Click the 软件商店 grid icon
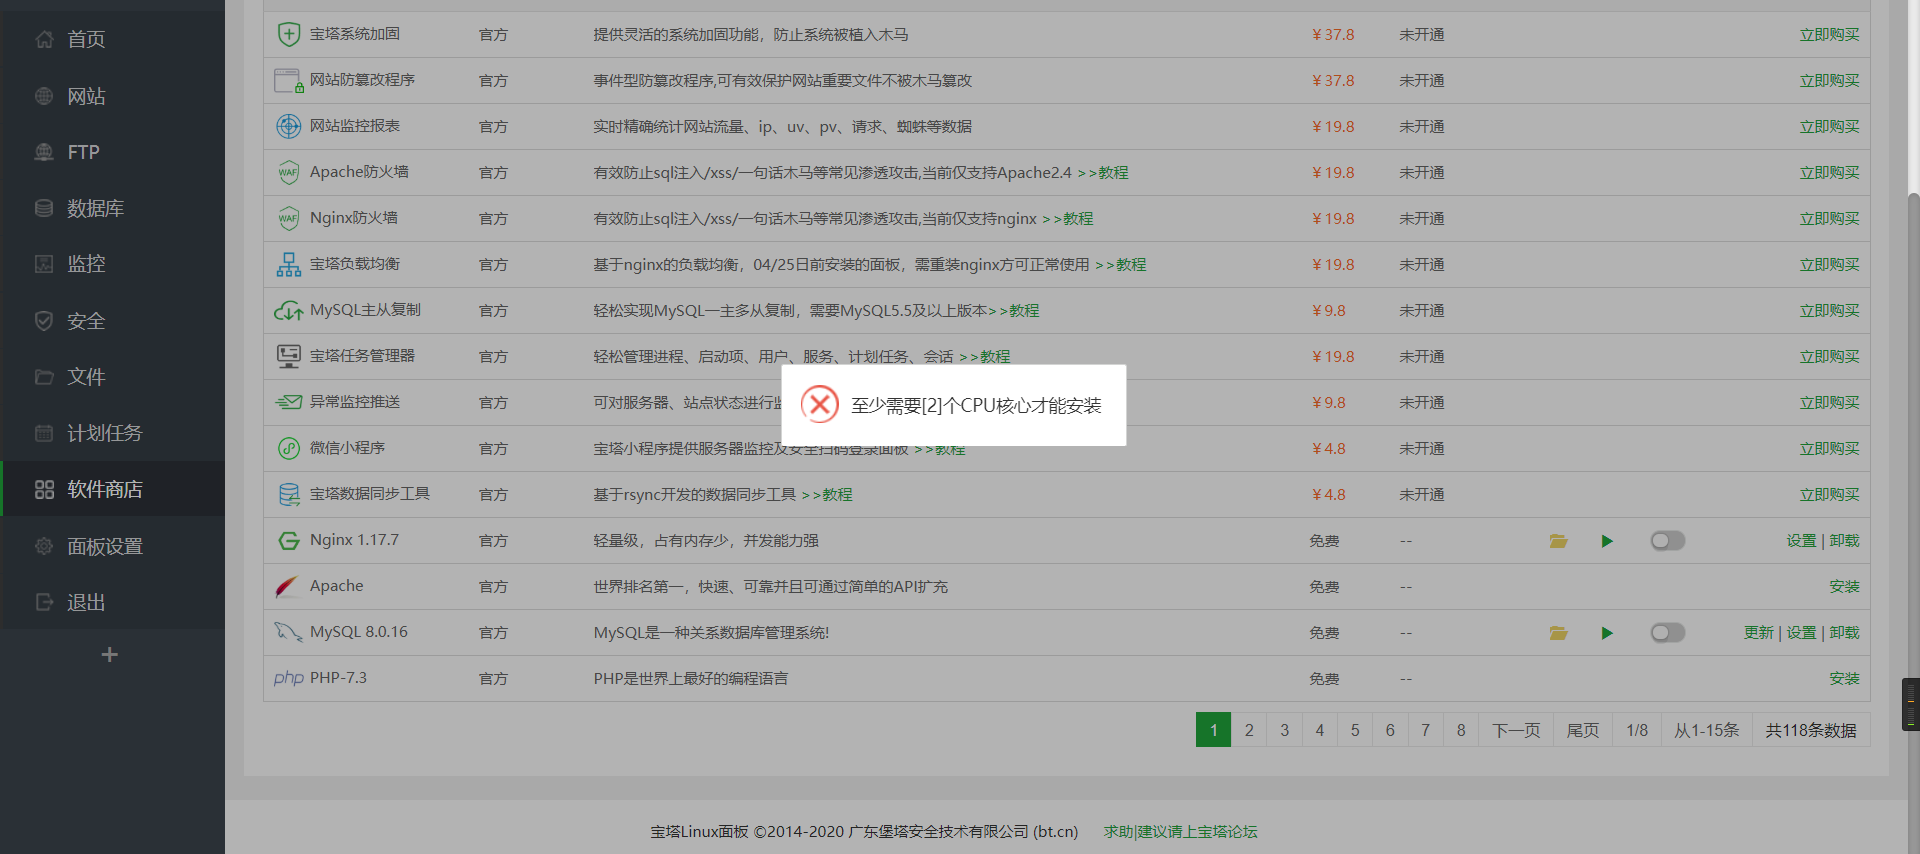This screenshot has width=1920, height=854. (x=44, y=489)
